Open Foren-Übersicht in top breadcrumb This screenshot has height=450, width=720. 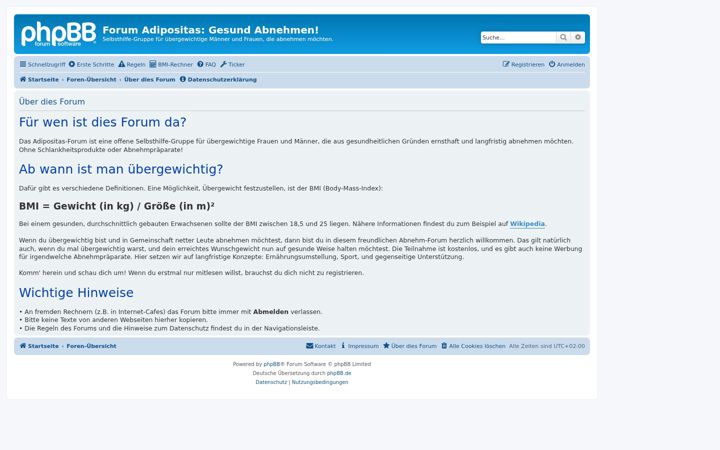[91, 80]
